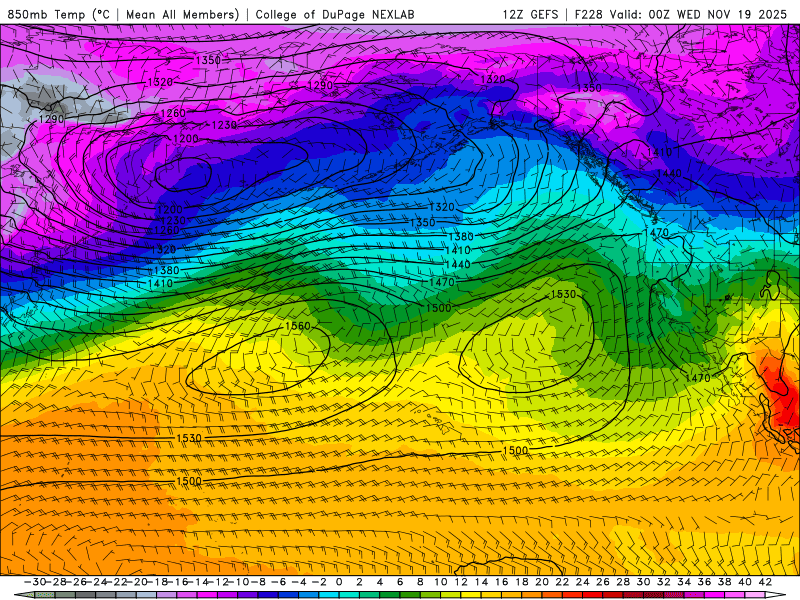Screen dimensions: 800x600
Task: Click the "12Z GEFS" model run label
Action: 530,14
